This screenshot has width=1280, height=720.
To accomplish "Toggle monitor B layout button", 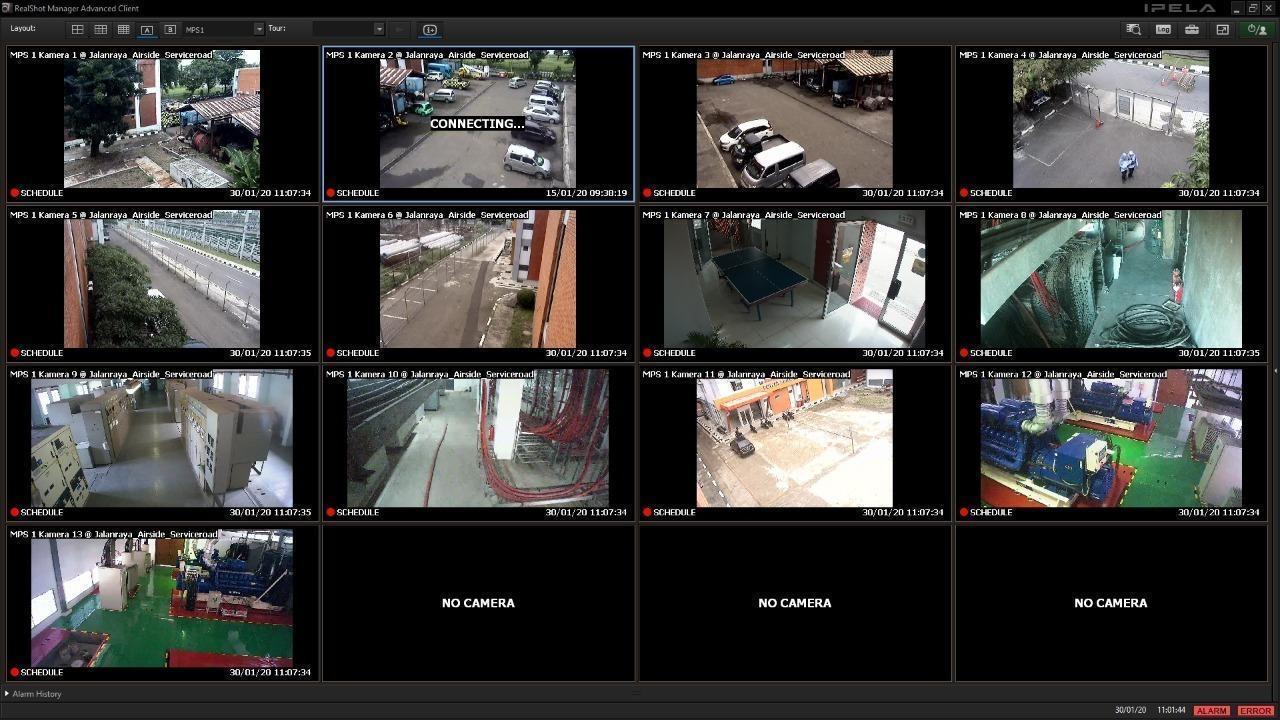I will [x=170, y=30].
